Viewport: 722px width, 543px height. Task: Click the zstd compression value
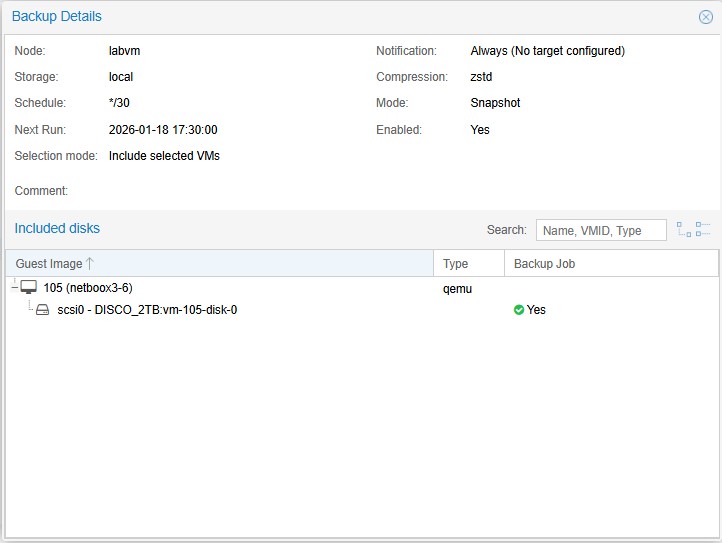[481, 77]
